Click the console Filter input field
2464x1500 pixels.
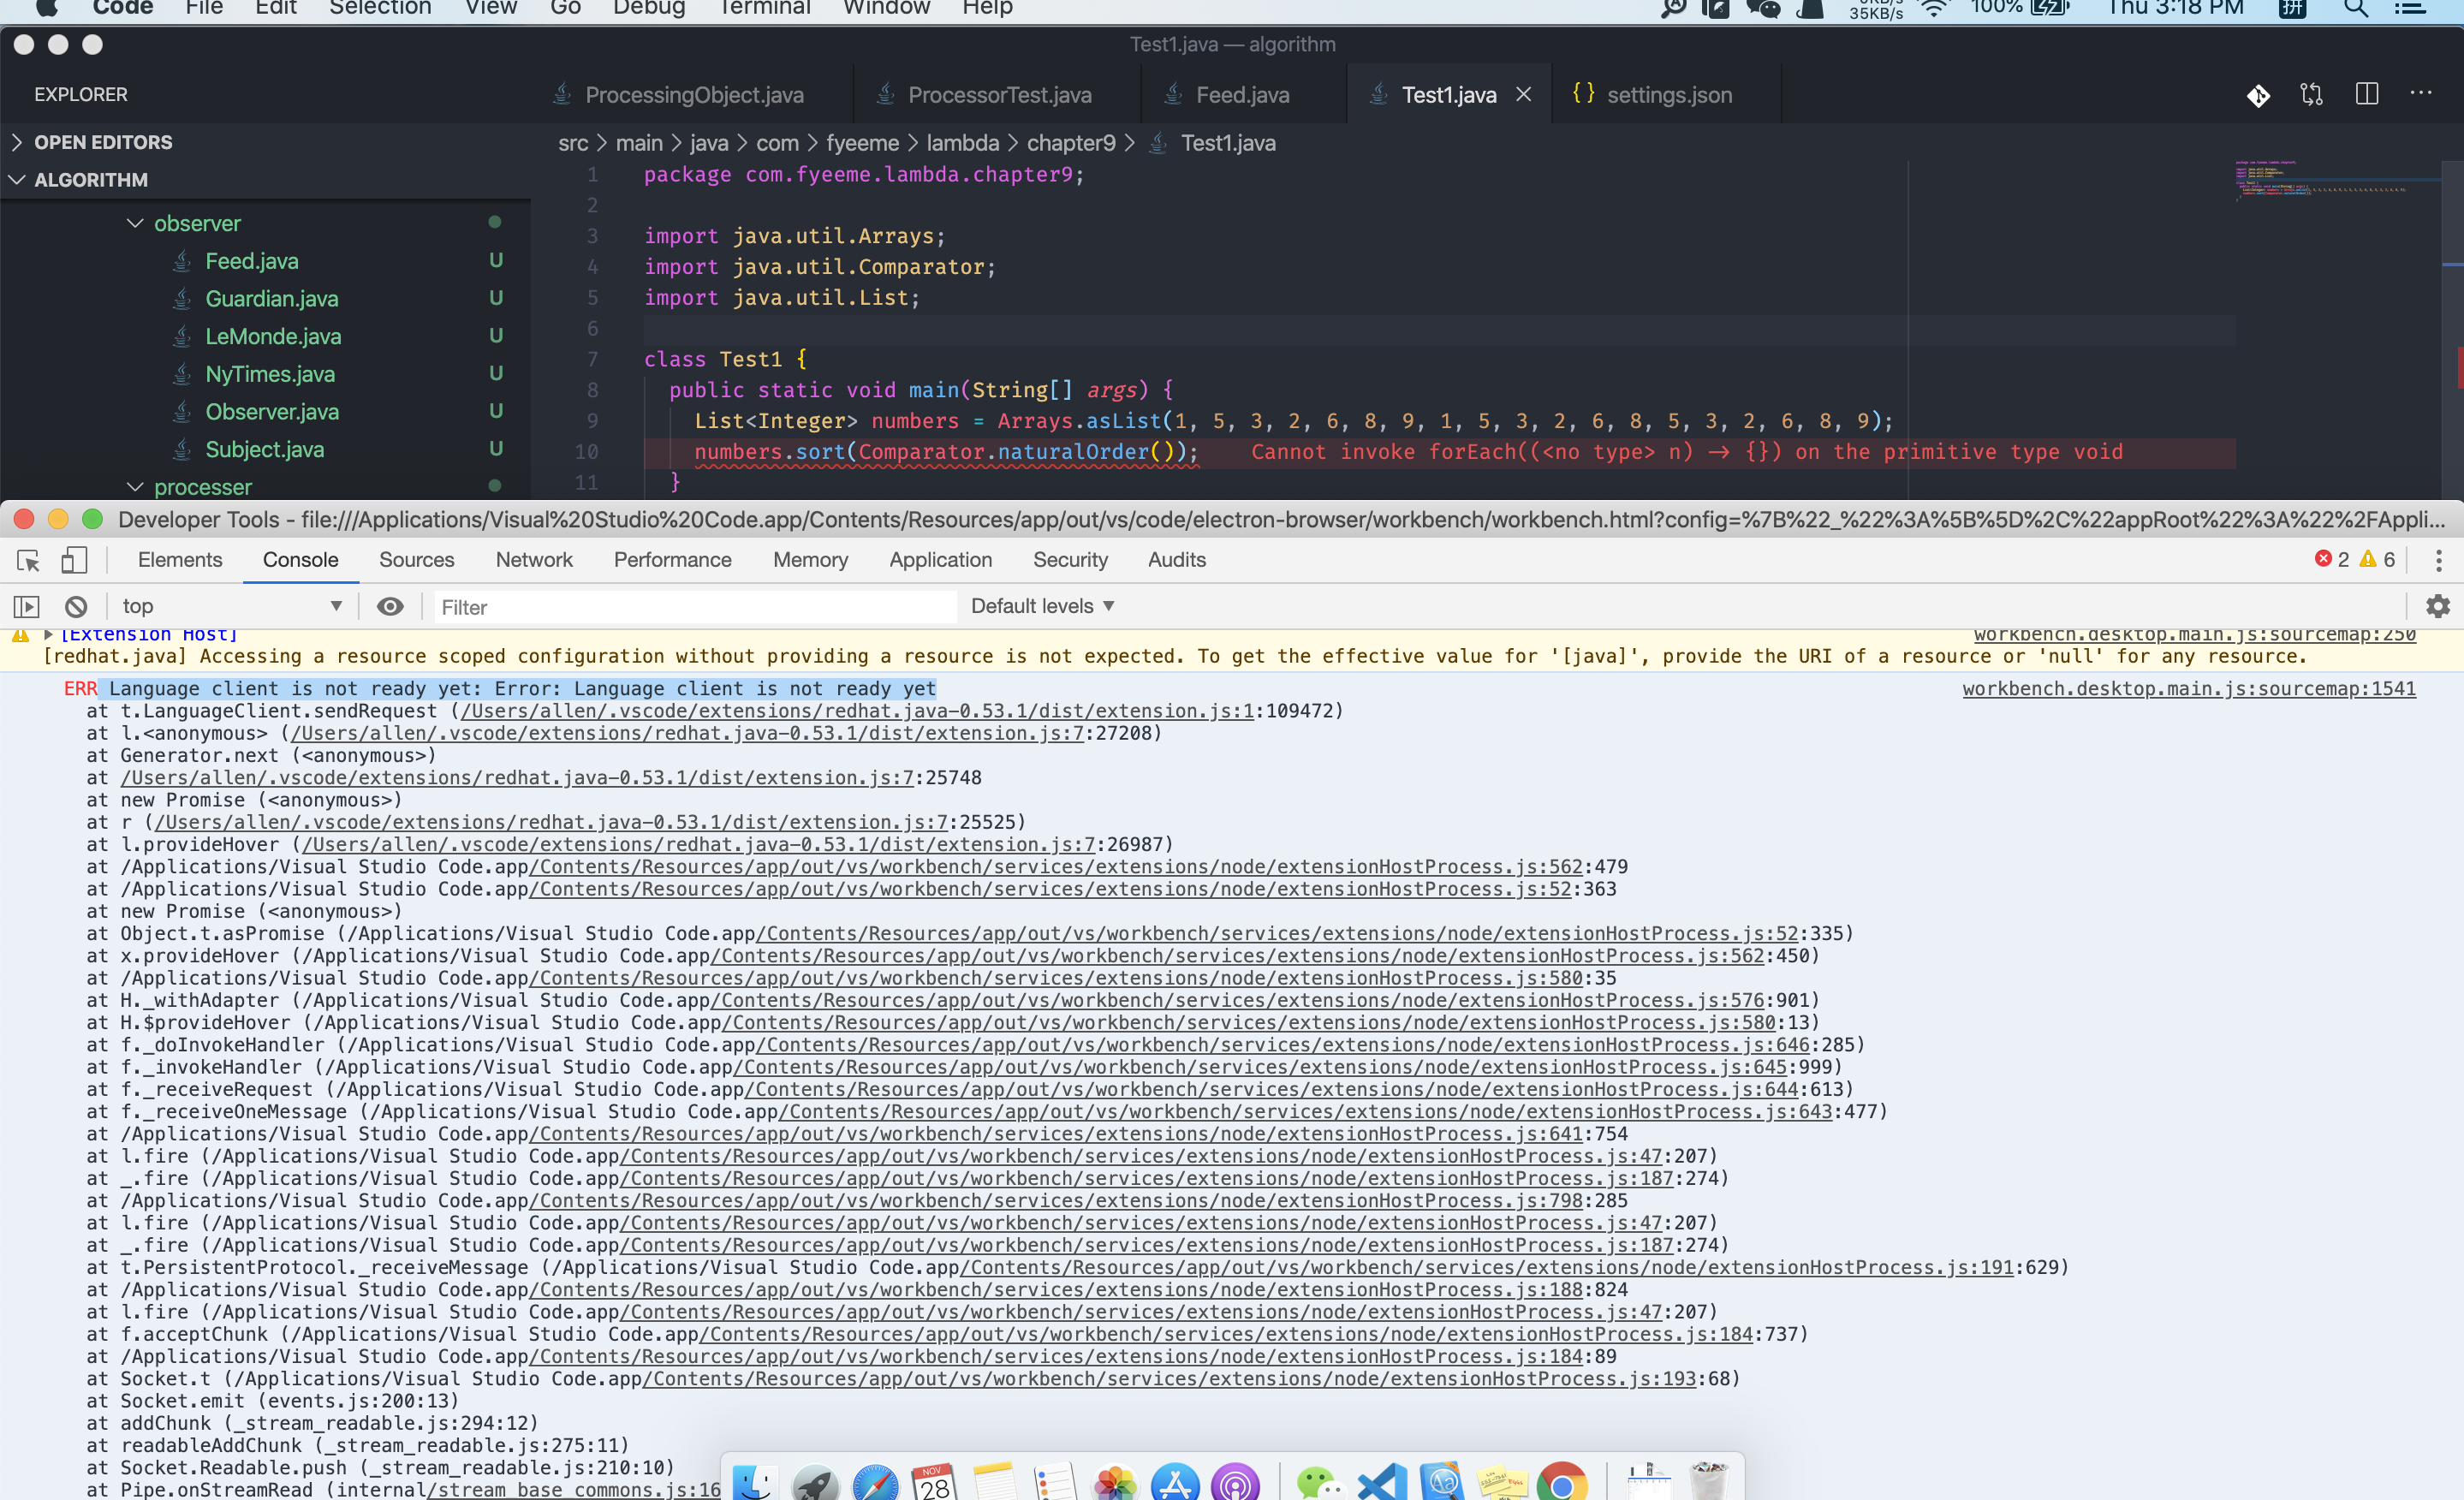point(690,606)
